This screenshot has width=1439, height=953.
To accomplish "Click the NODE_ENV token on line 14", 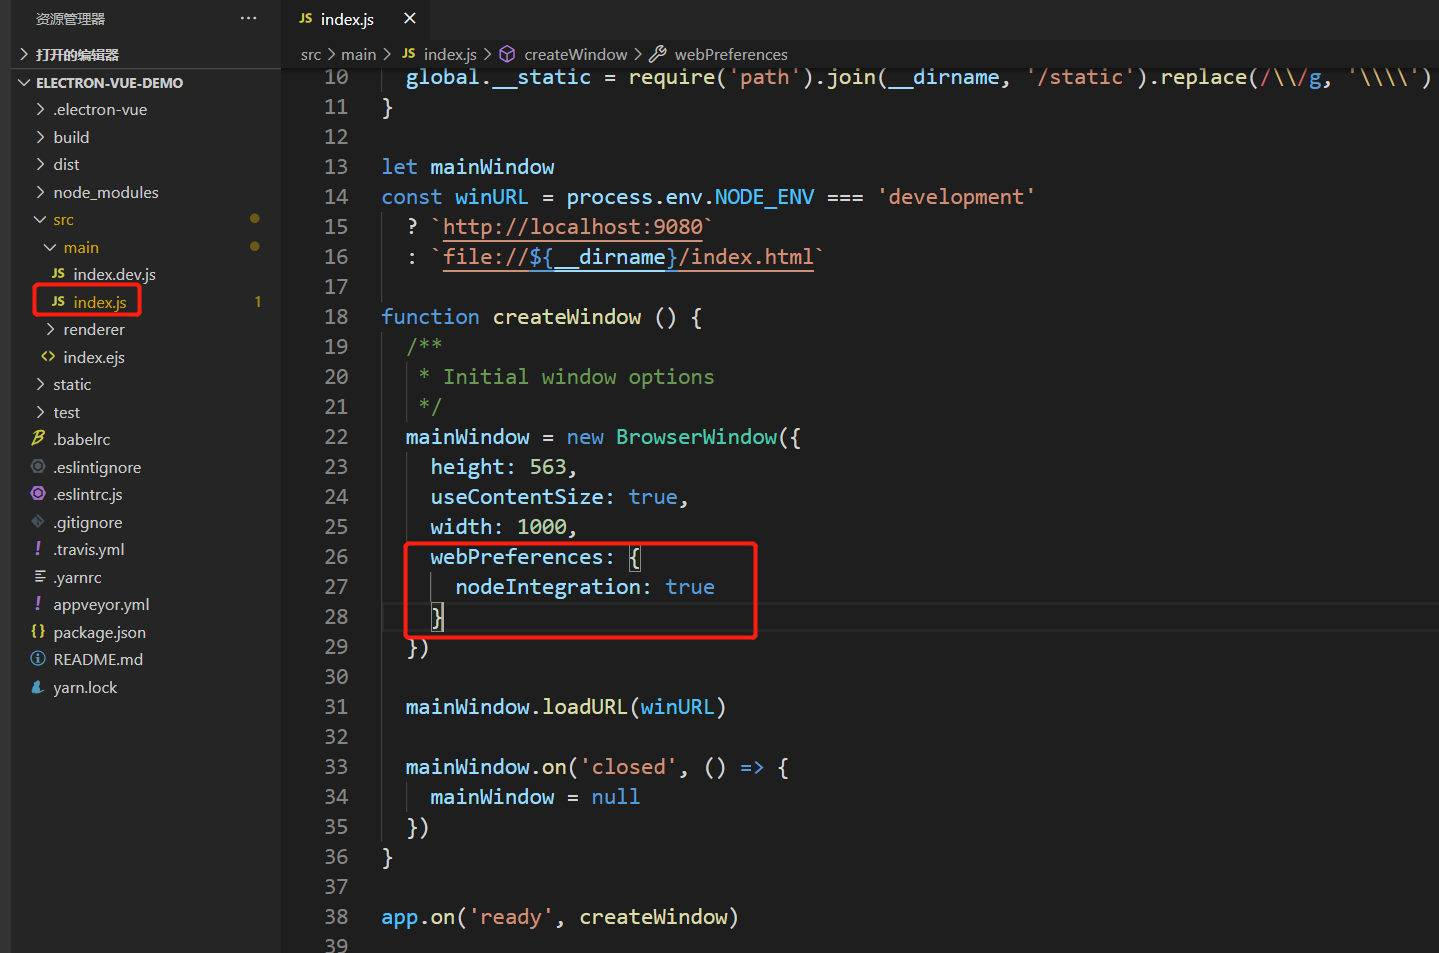I will click(764, 197).
